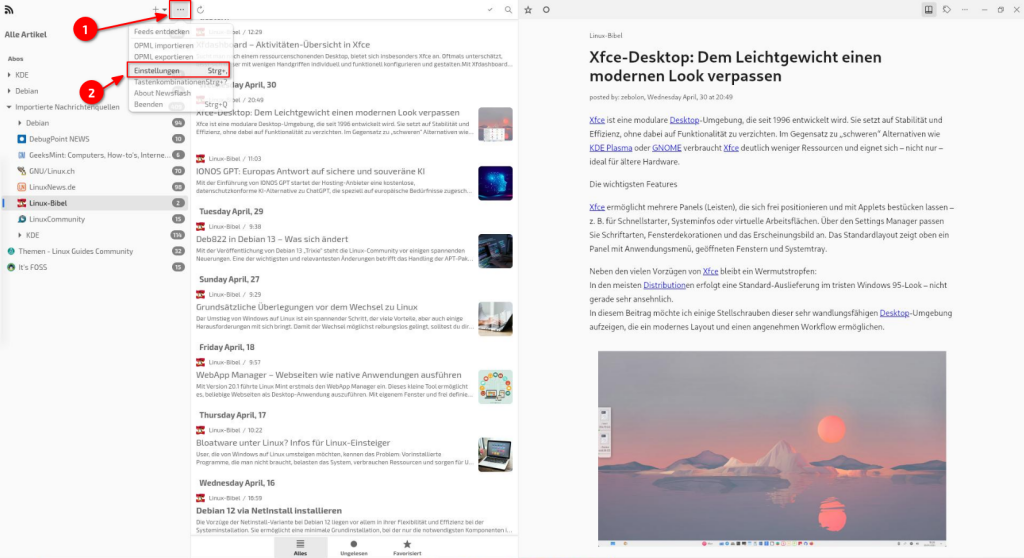1024x558 pixels.
Task: Select Alle Artikel in the sidebar
Action: (25, 35)
